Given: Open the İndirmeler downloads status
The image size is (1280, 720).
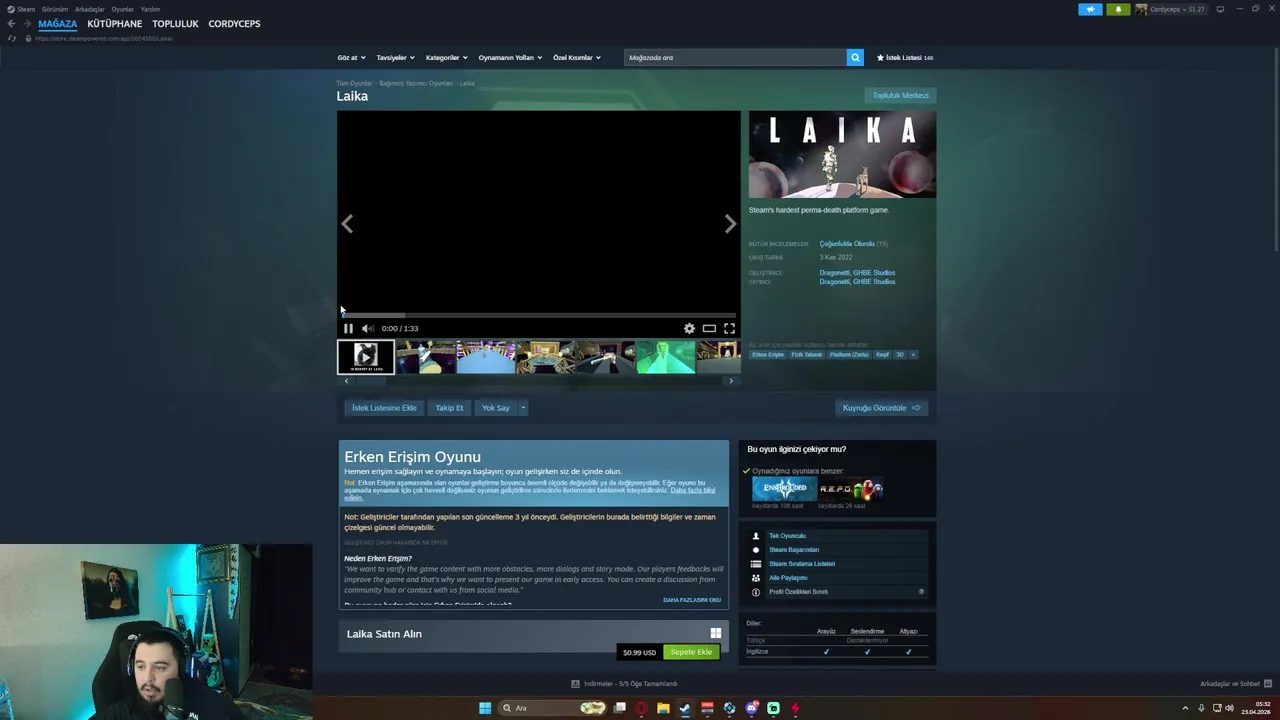Looking at the screenshot, I should click(625, 684).
